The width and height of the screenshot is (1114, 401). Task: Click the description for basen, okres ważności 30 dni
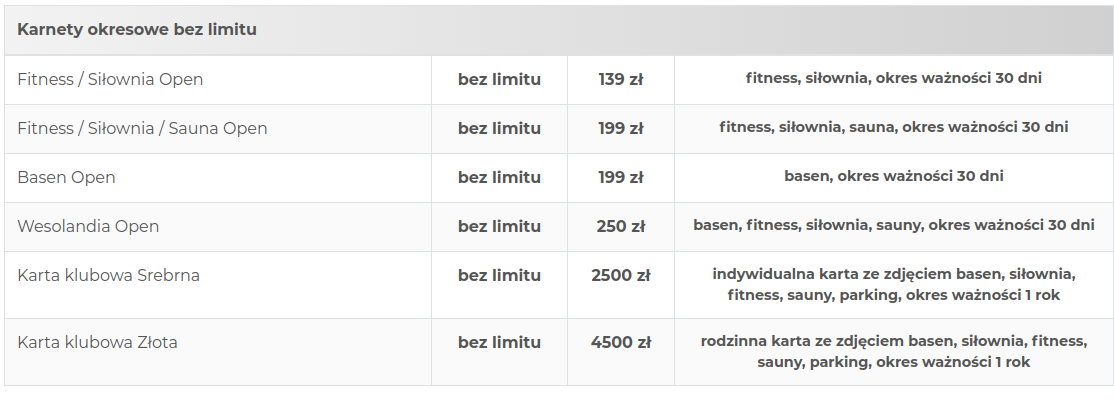point(894,176)
